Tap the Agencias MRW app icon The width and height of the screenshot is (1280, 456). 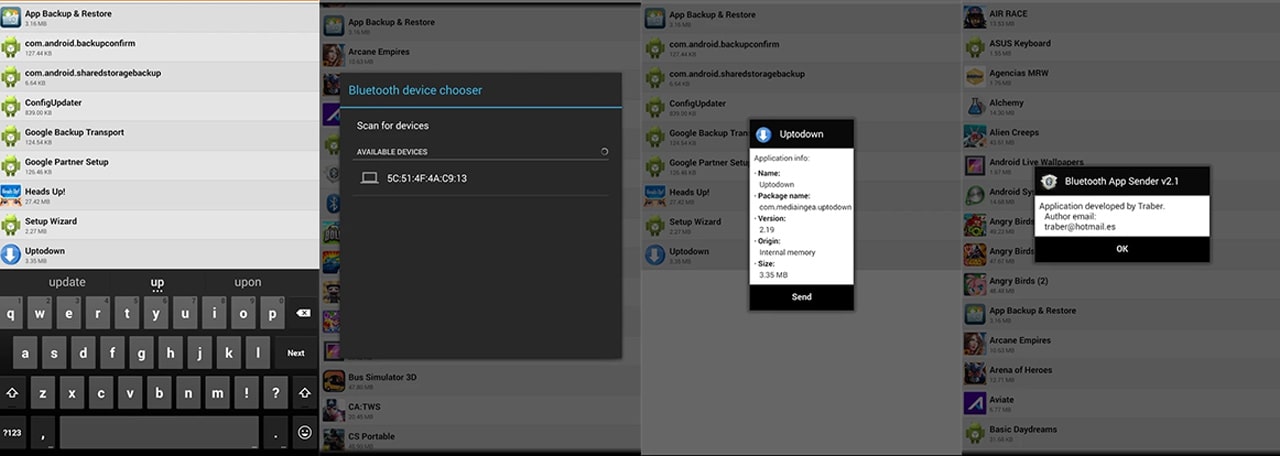pyautogui.click(x=975, y=76)
